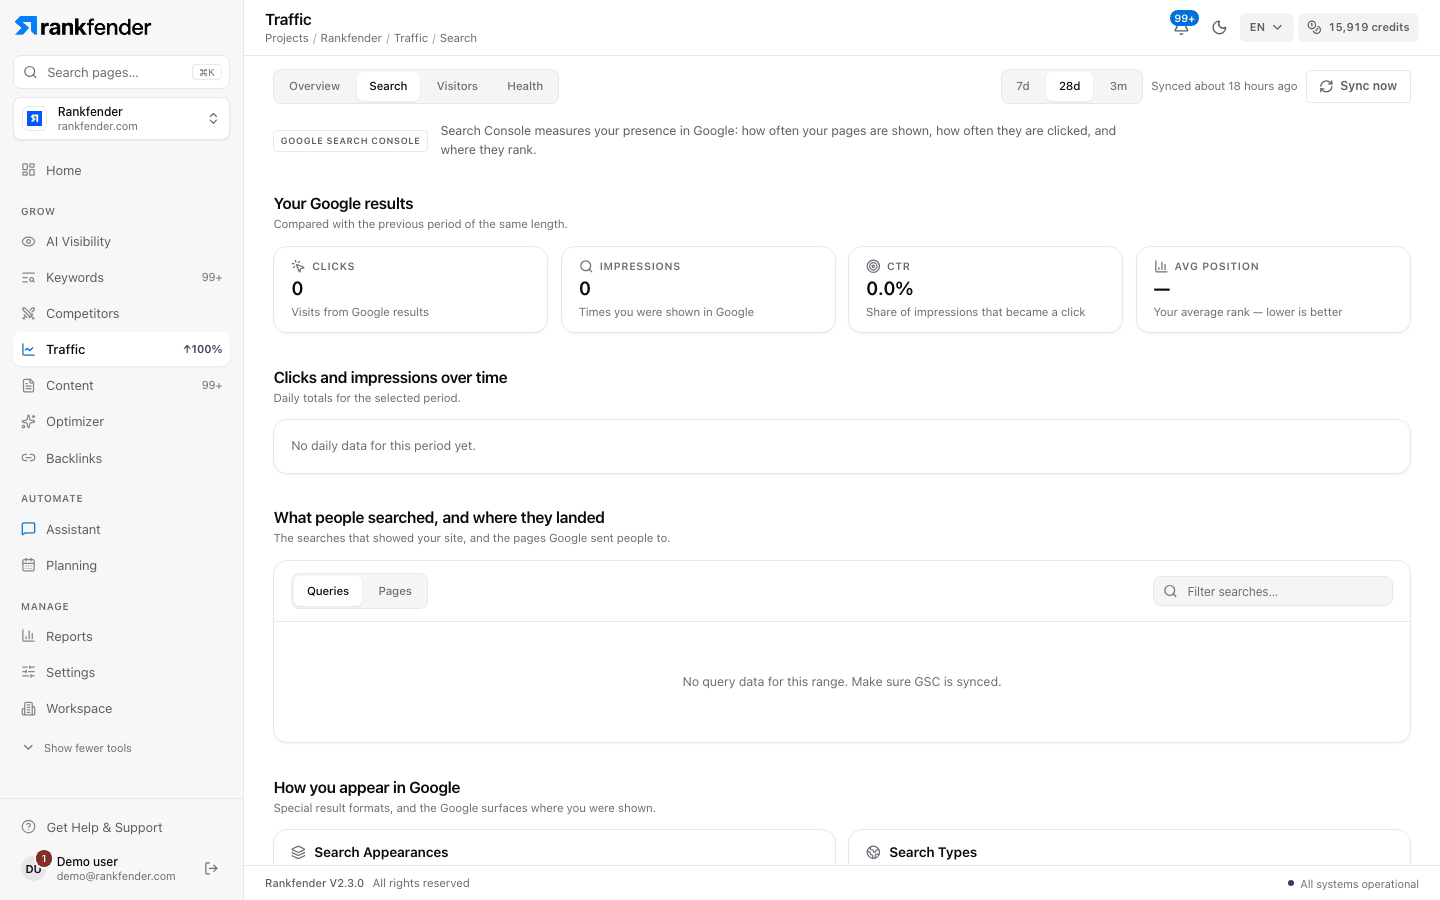Click the Get Help question mark icon
The height and width of the screenshot is (900, 1440).
(x=29, y=827)
